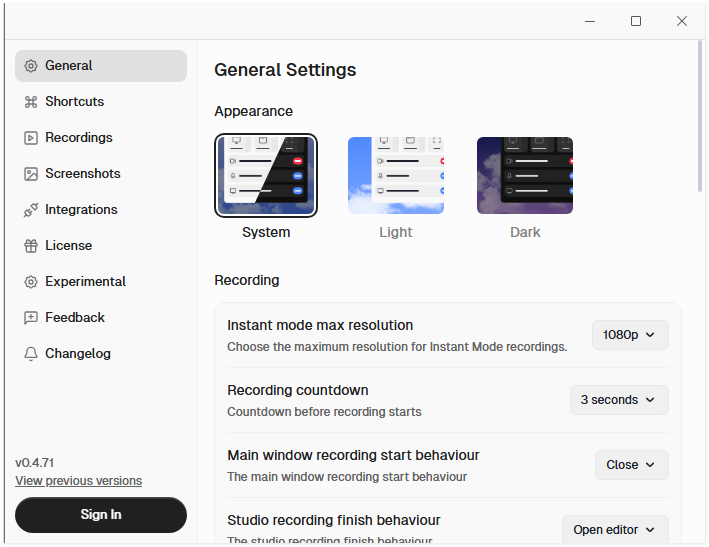
Task: Go to the Experimental settings section
Action: pyautogui.click(x=85, y=282)
